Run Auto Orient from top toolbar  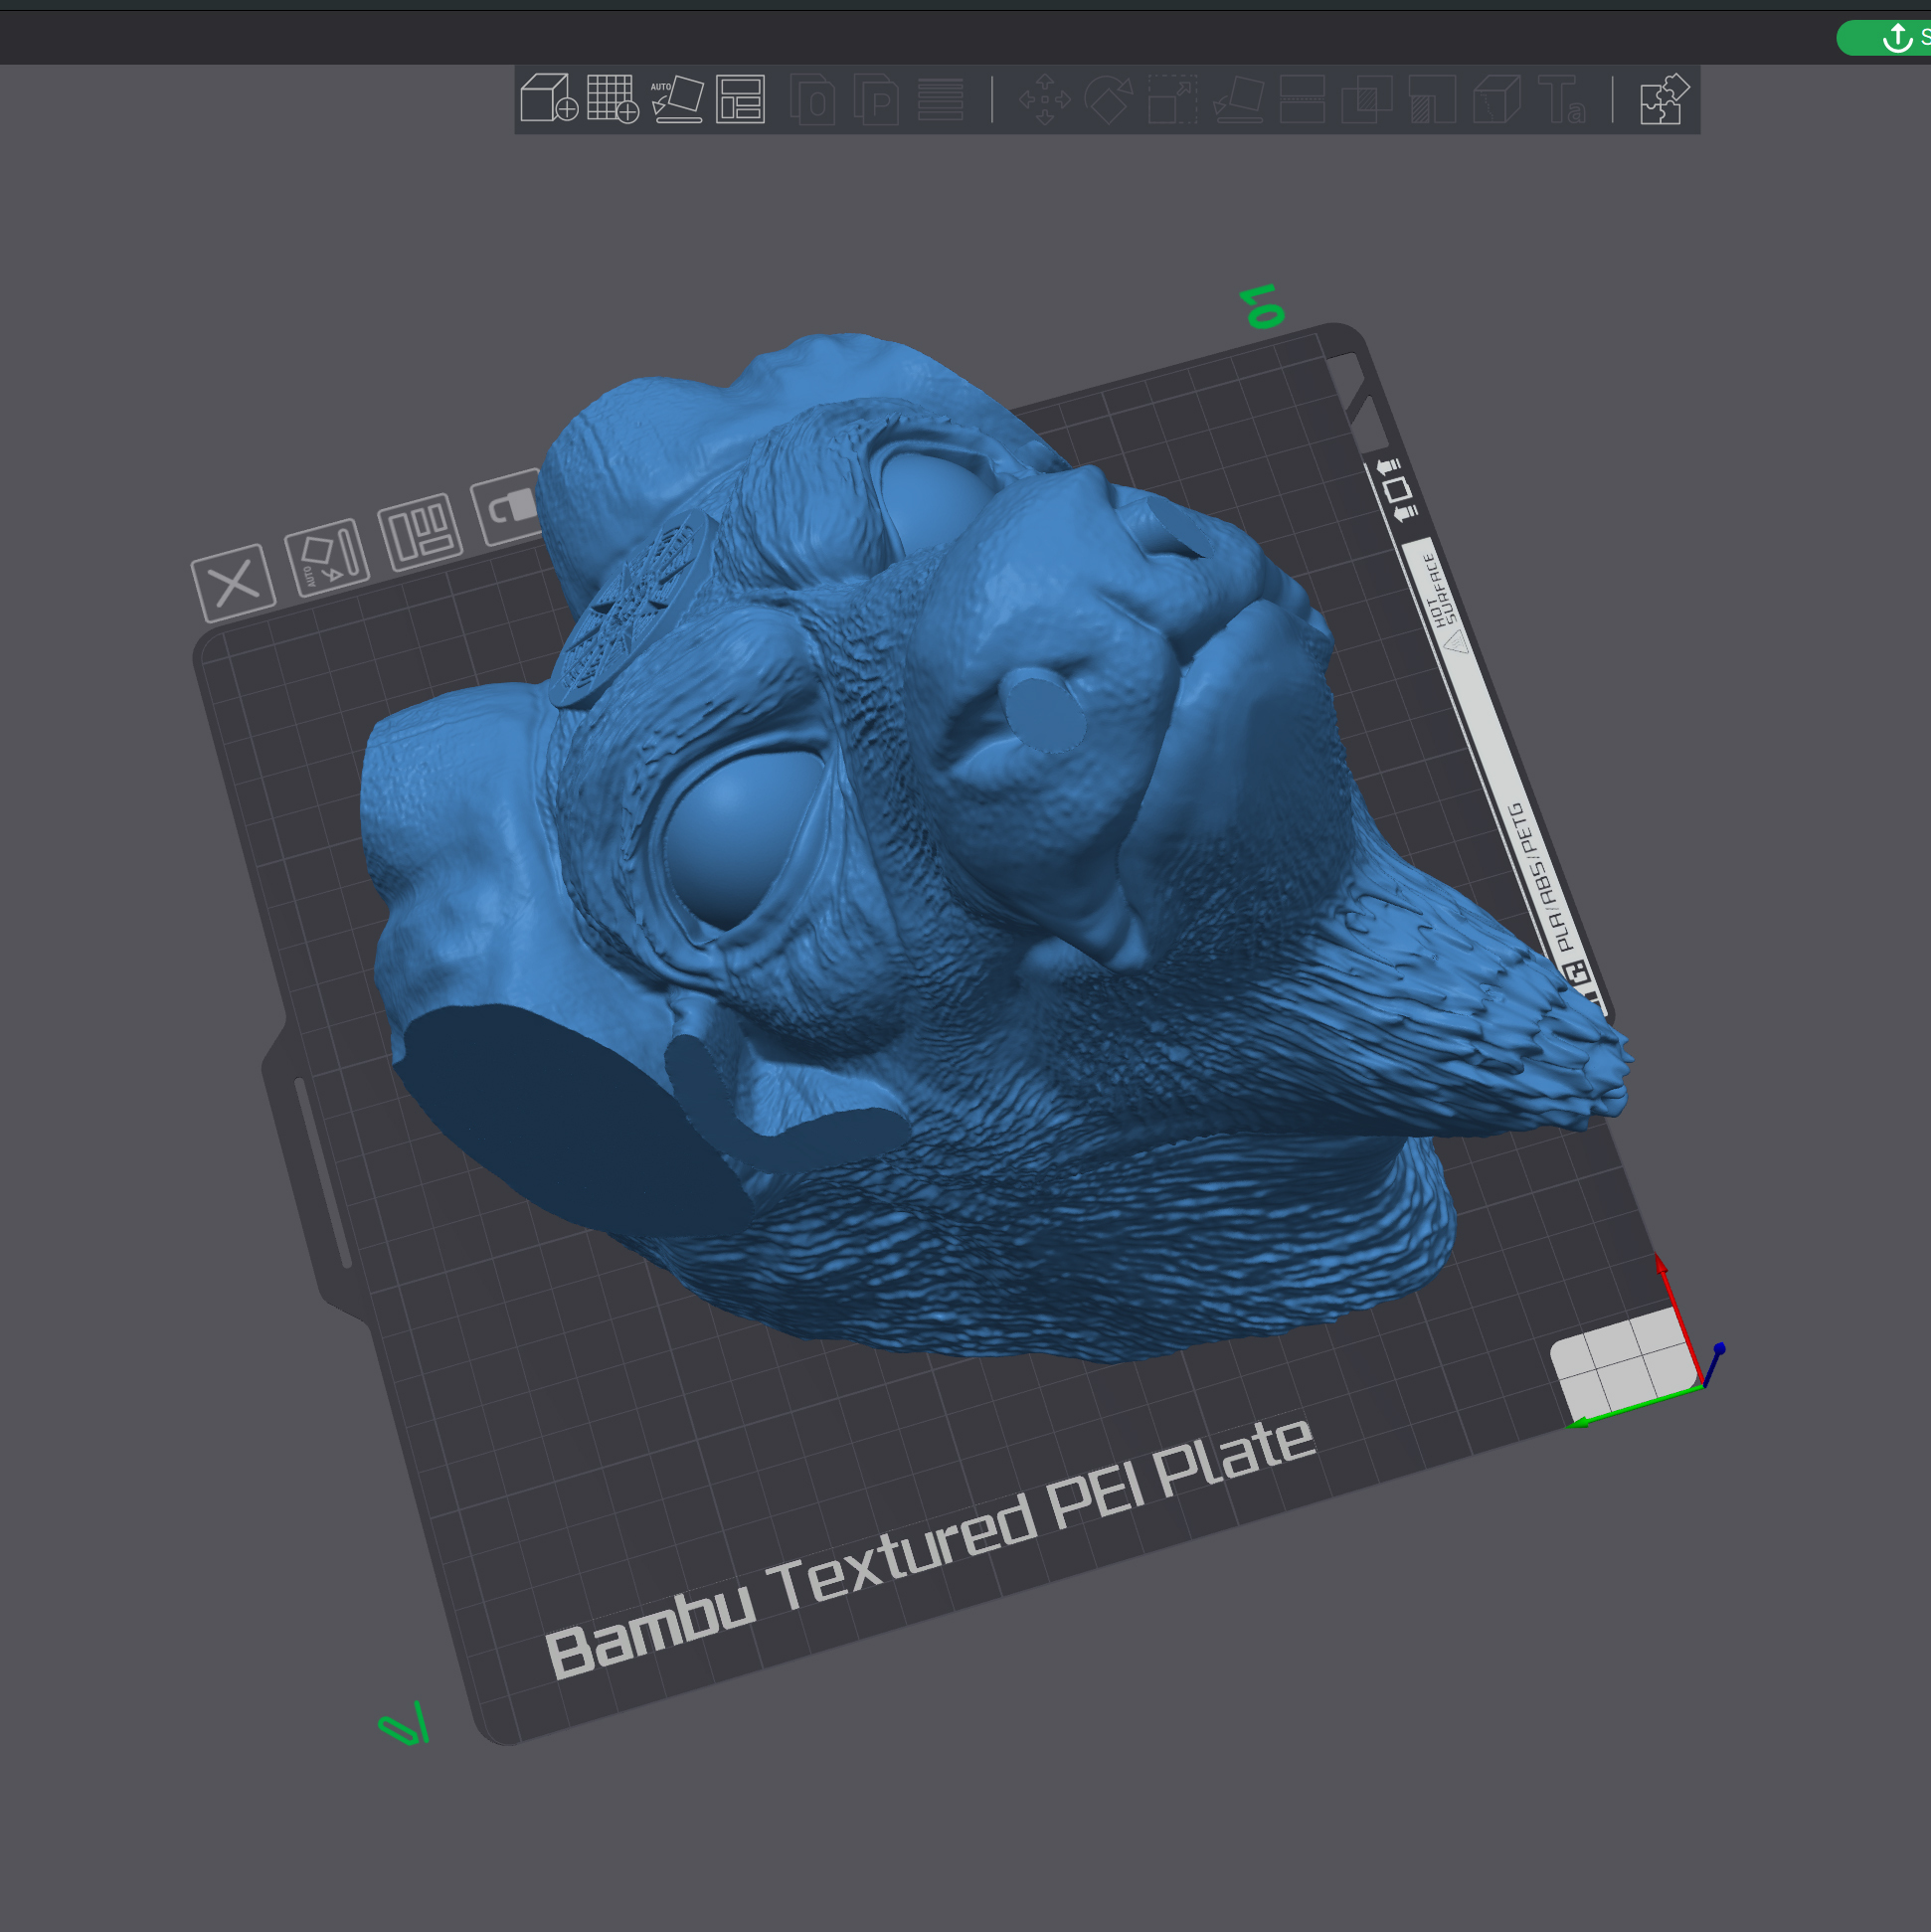point(677,98)
